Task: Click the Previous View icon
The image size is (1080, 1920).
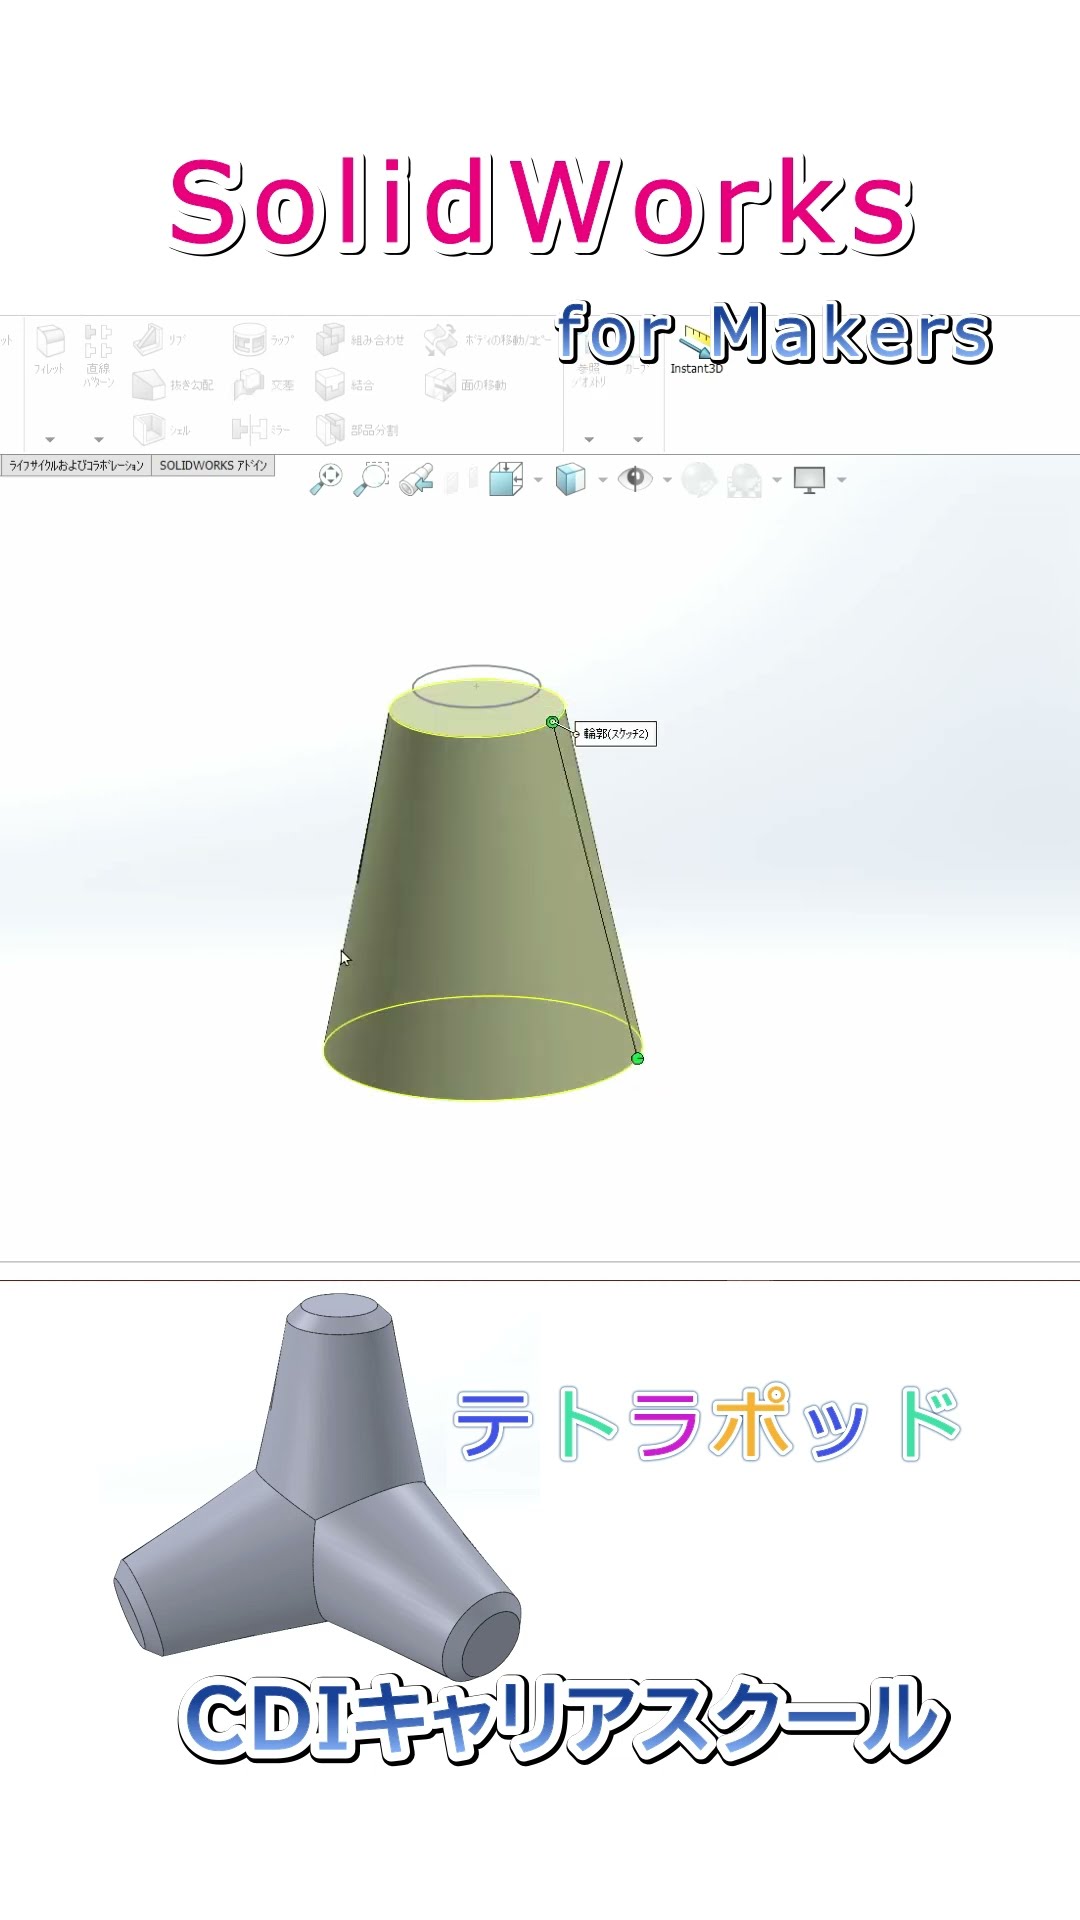Action: tap(416, 480)
